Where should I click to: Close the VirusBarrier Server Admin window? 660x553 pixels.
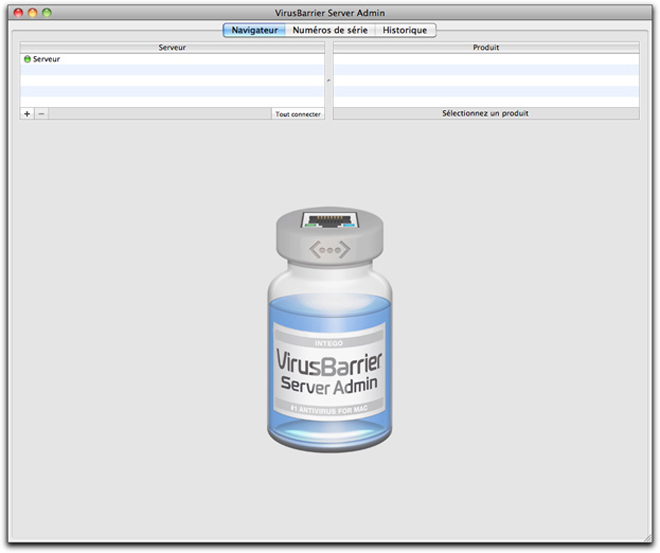pos(19,13)
